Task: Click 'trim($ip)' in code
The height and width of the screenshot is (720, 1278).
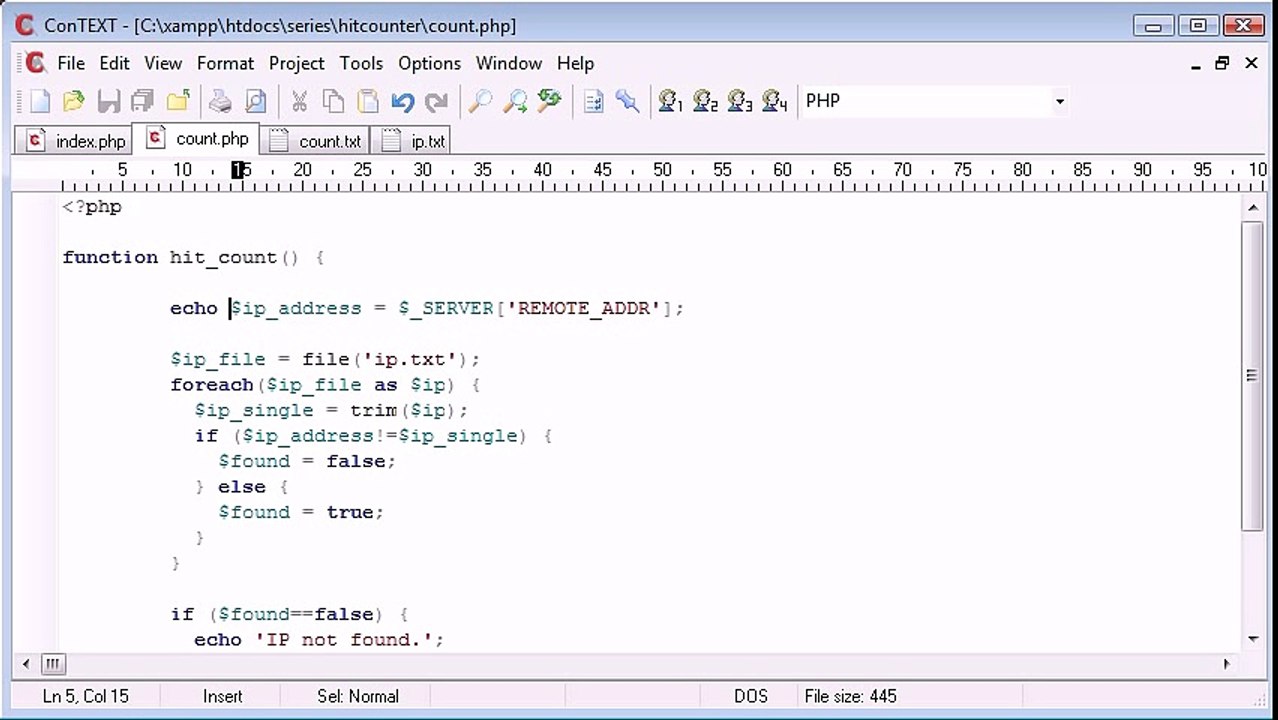Action: (402, 410)
